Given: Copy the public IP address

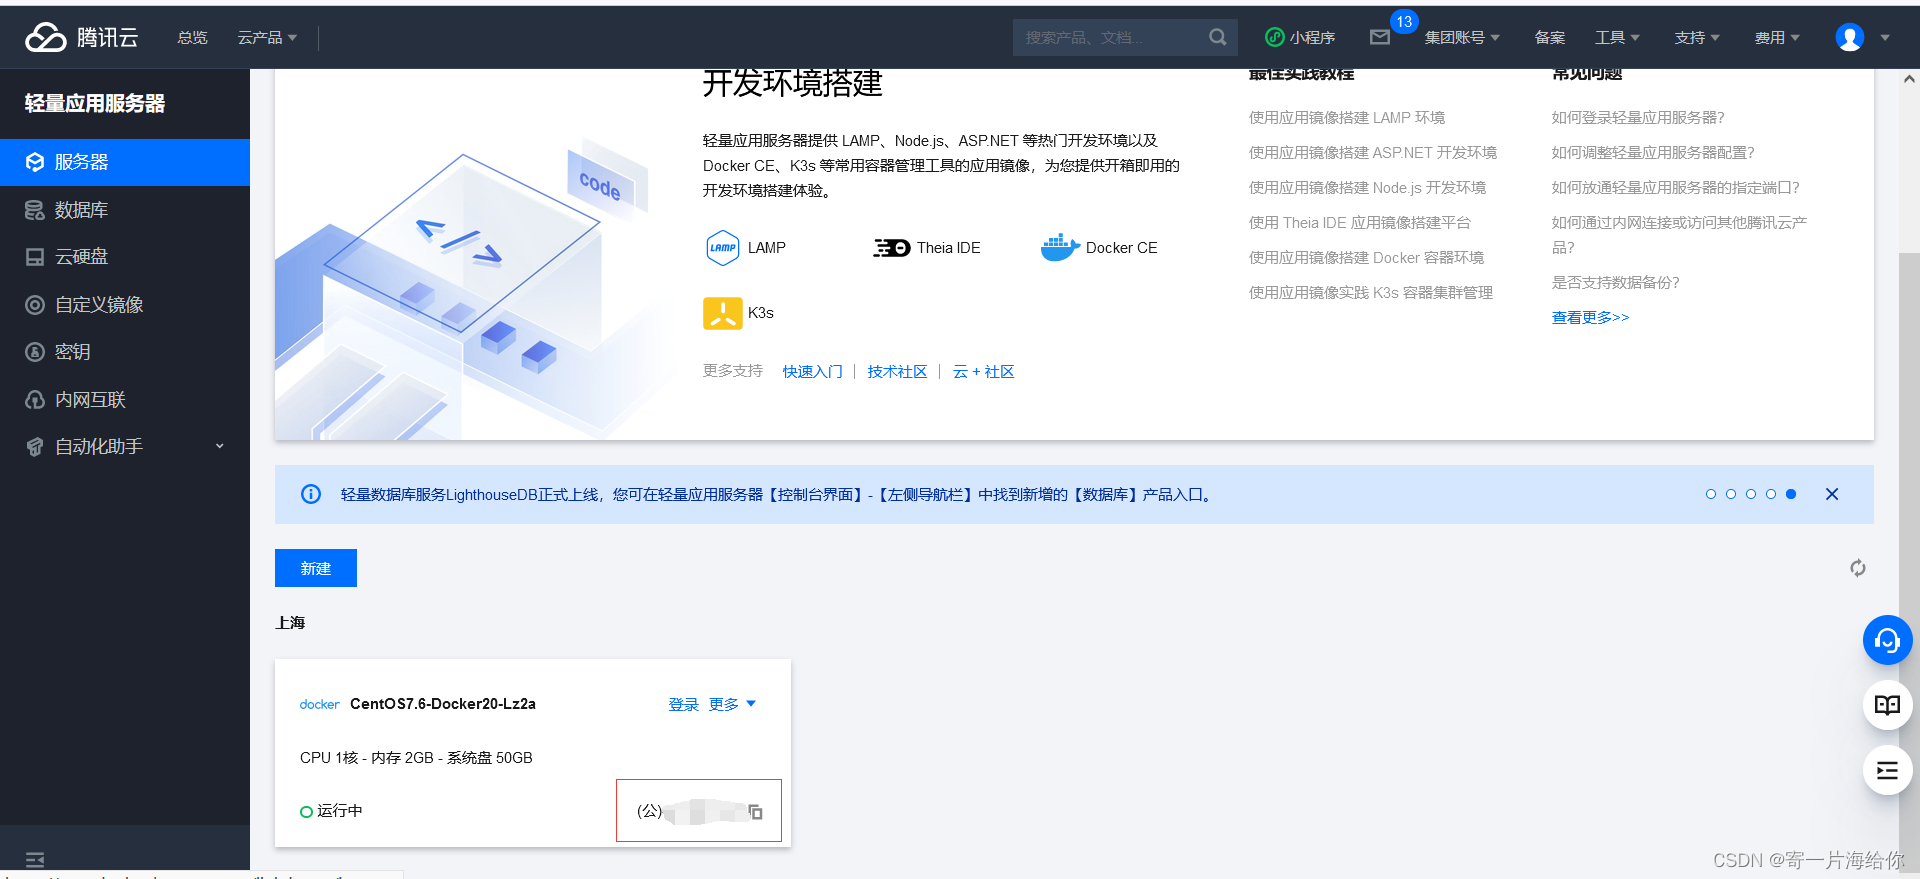Looking at the screenshot, I should pos(756,812).
